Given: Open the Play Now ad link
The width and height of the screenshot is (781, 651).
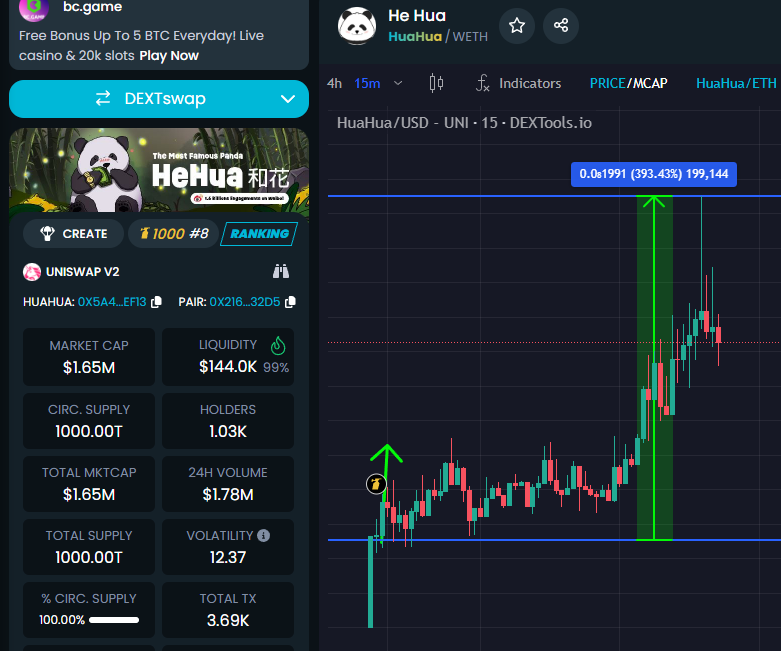Looking at the screenshot, I should (169, 55).
